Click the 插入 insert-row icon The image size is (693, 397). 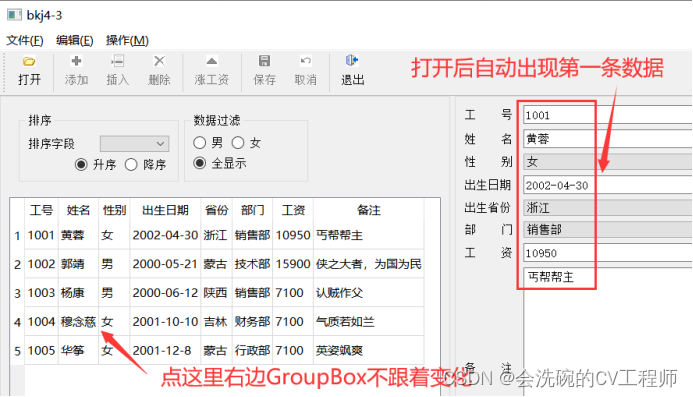(x=118, y=61)
